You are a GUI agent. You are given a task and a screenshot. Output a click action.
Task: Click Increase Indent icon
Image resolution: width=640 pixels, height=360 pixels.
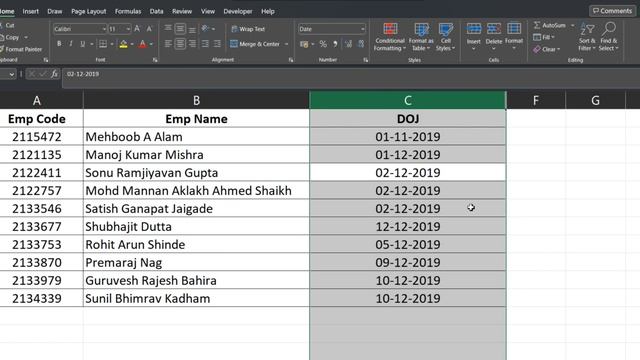tap(217, 44)
